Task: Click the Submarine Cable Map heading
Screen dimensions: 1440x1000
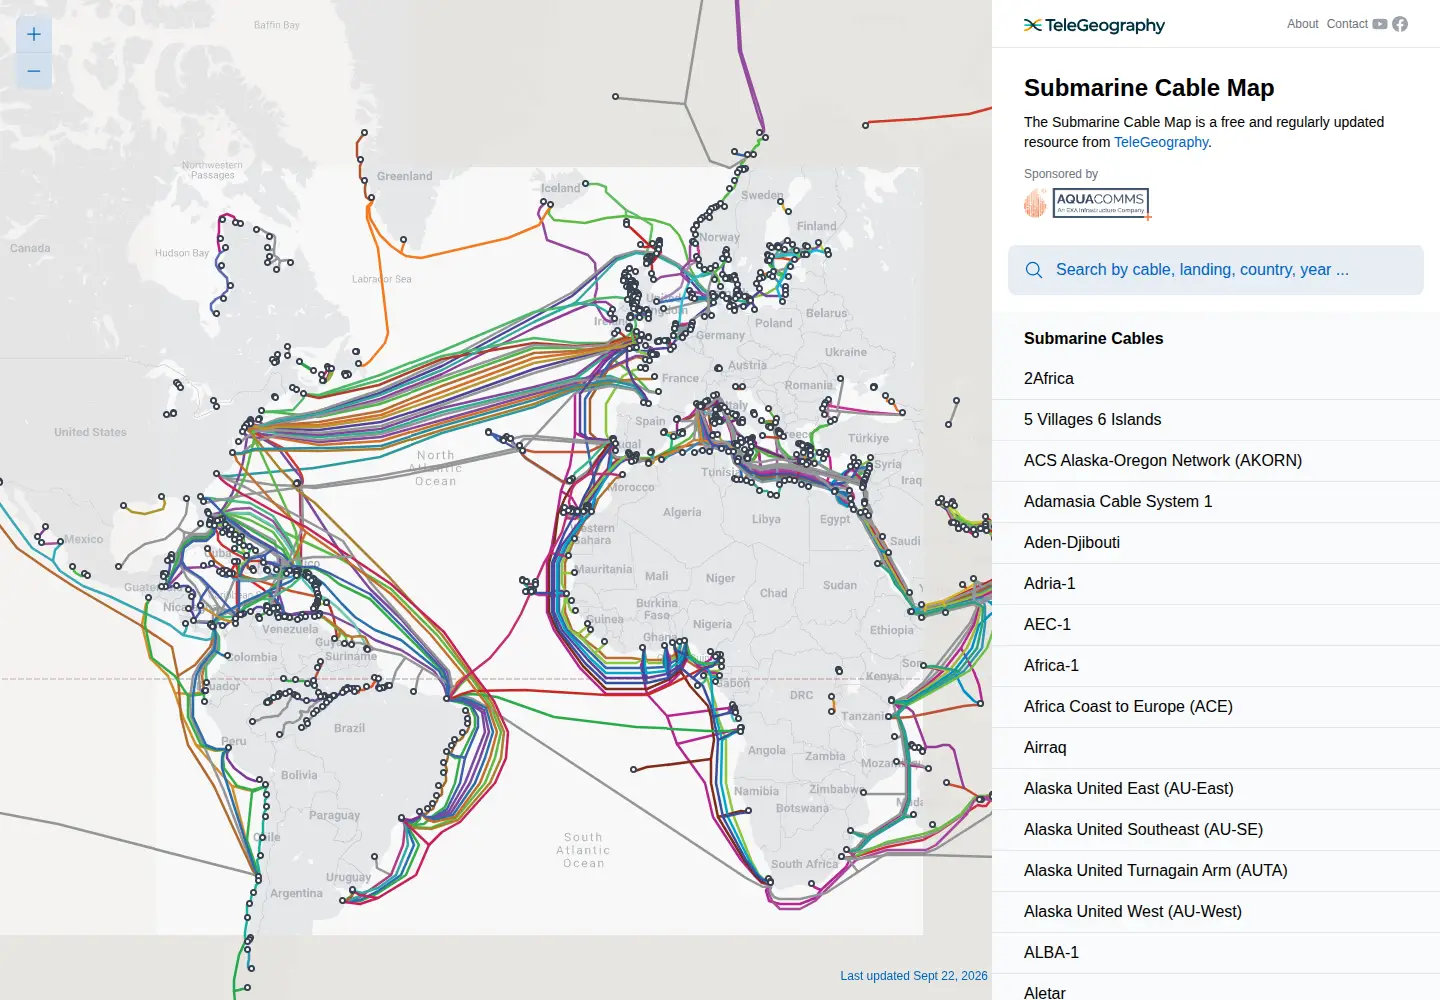Action: [x=1149, y=88]
